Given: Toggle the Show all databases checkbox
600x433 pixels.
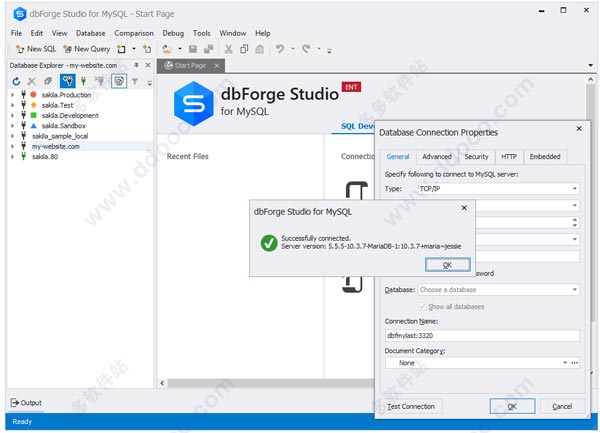Looking at the screenshot, I should pyautogui.click(x=422, y=306).
